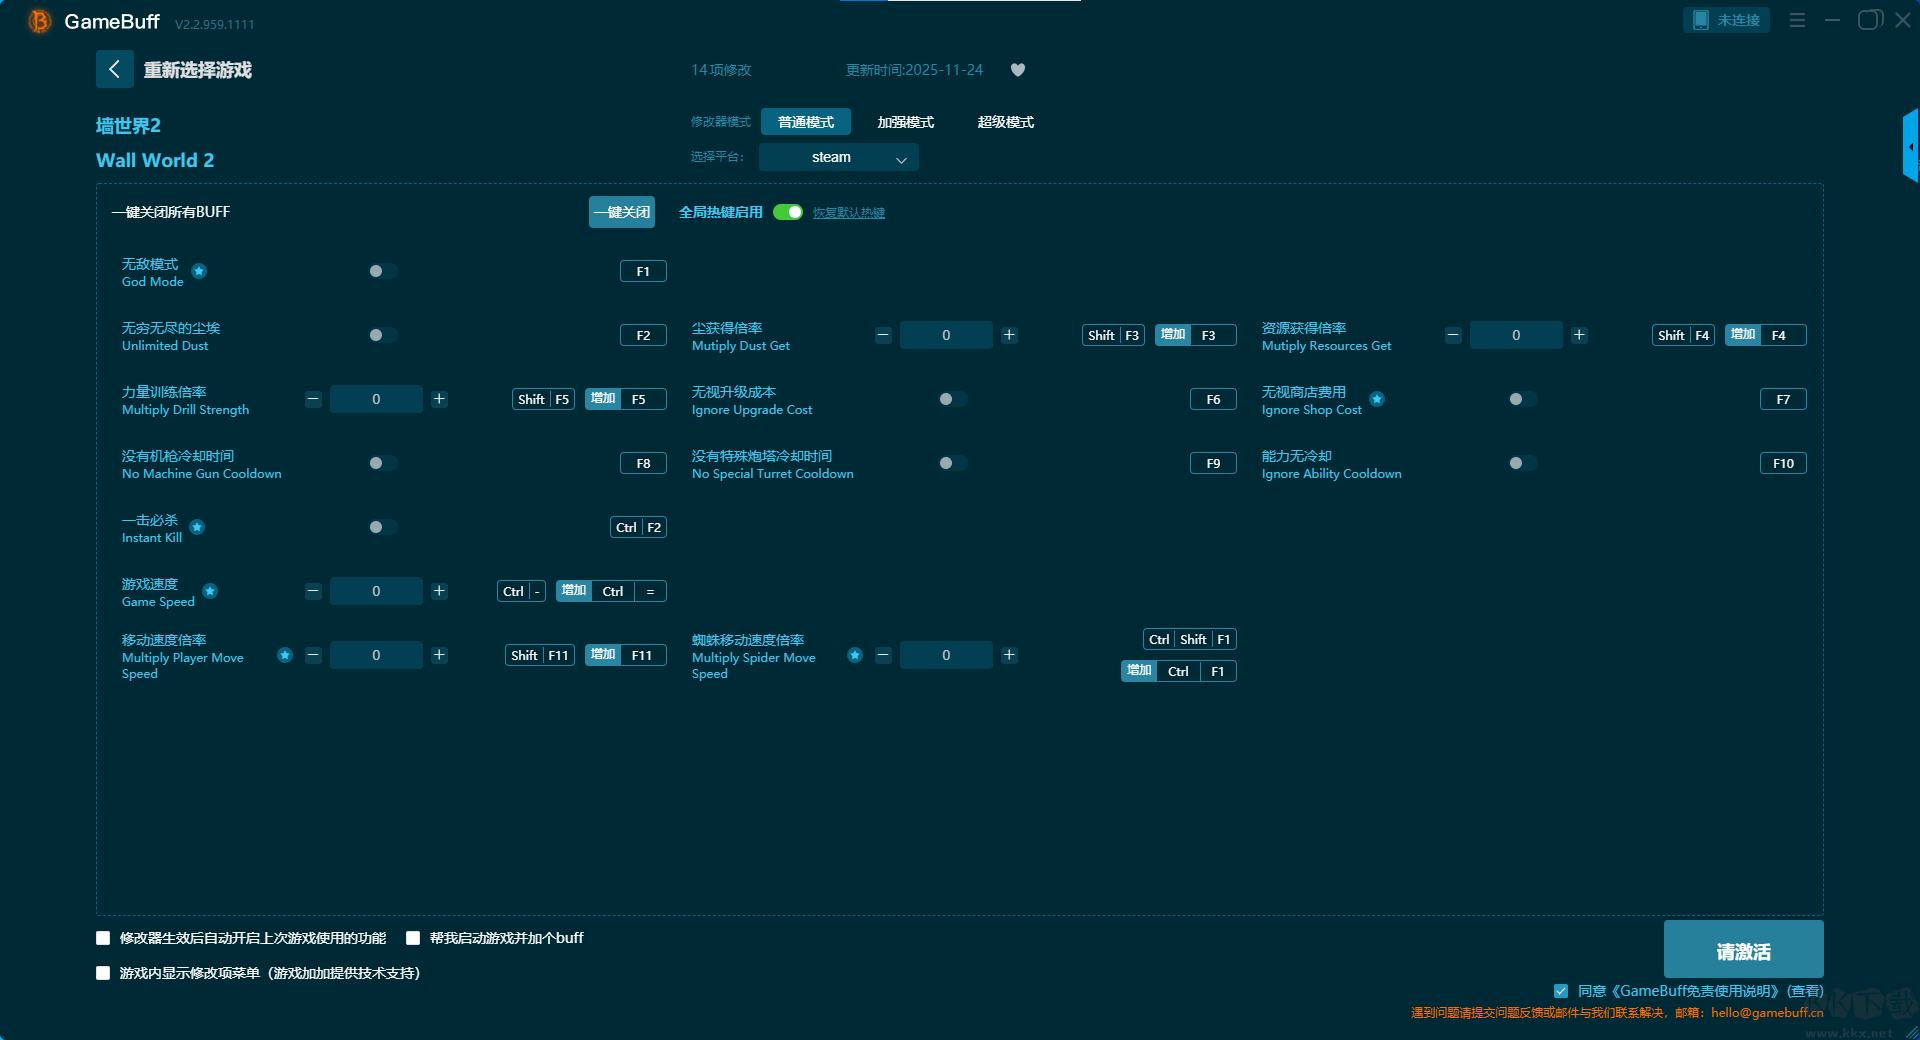The height and width of the screenshot is (1040, 1920).
Task: Increase Multiply Drill Strength value
Action: (439, 399)
